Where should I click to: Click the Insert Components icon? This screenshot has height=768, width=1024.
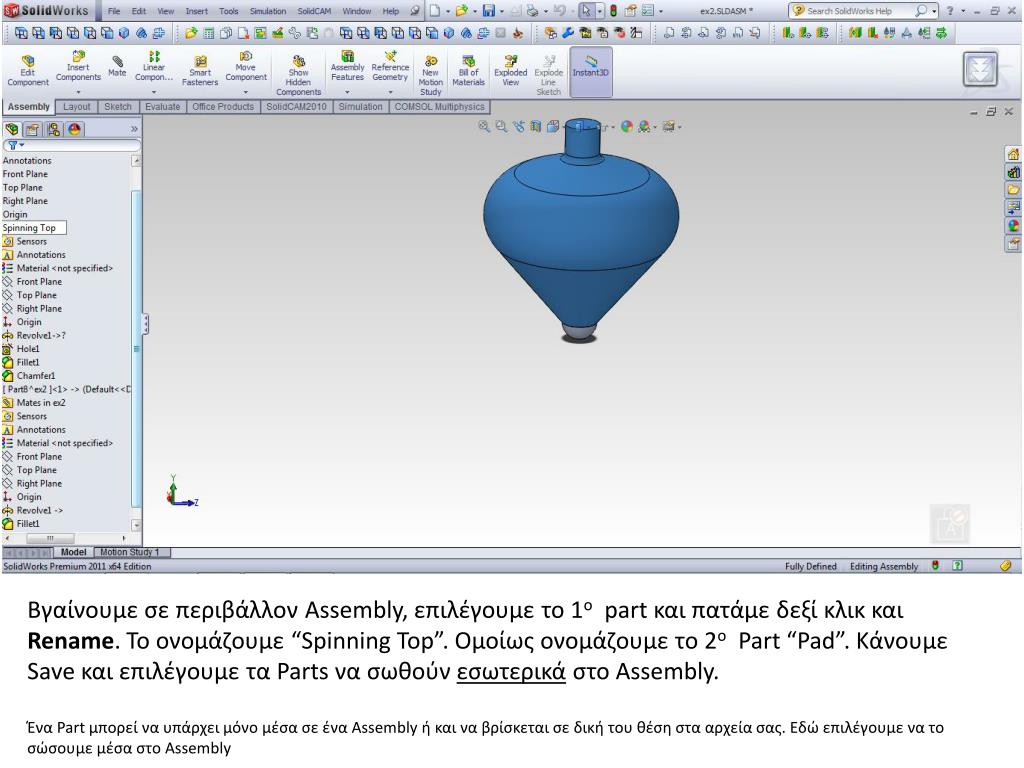[x=78, y=57]
